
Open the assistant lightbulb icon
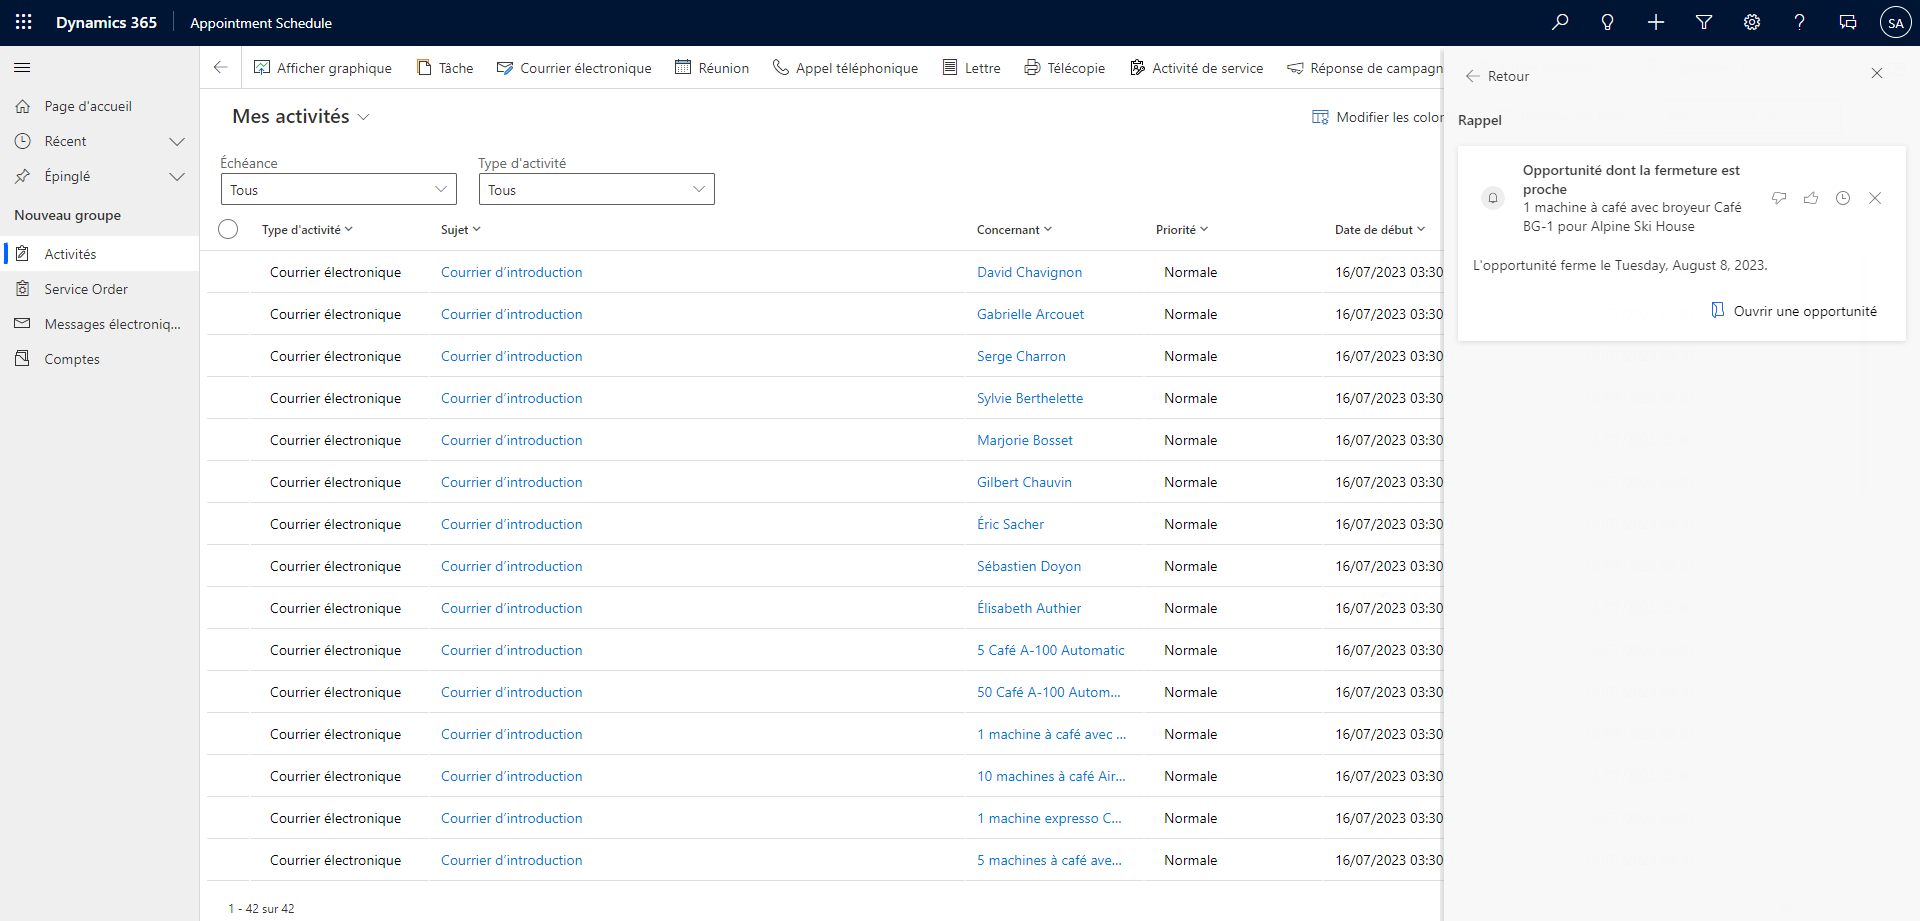(x=1608, y=22)
